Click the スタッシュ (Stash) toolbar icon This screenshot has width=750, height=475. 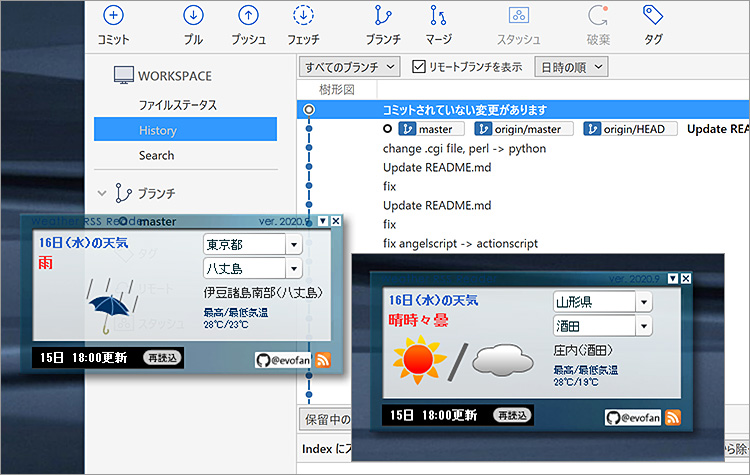click(518, 15)
